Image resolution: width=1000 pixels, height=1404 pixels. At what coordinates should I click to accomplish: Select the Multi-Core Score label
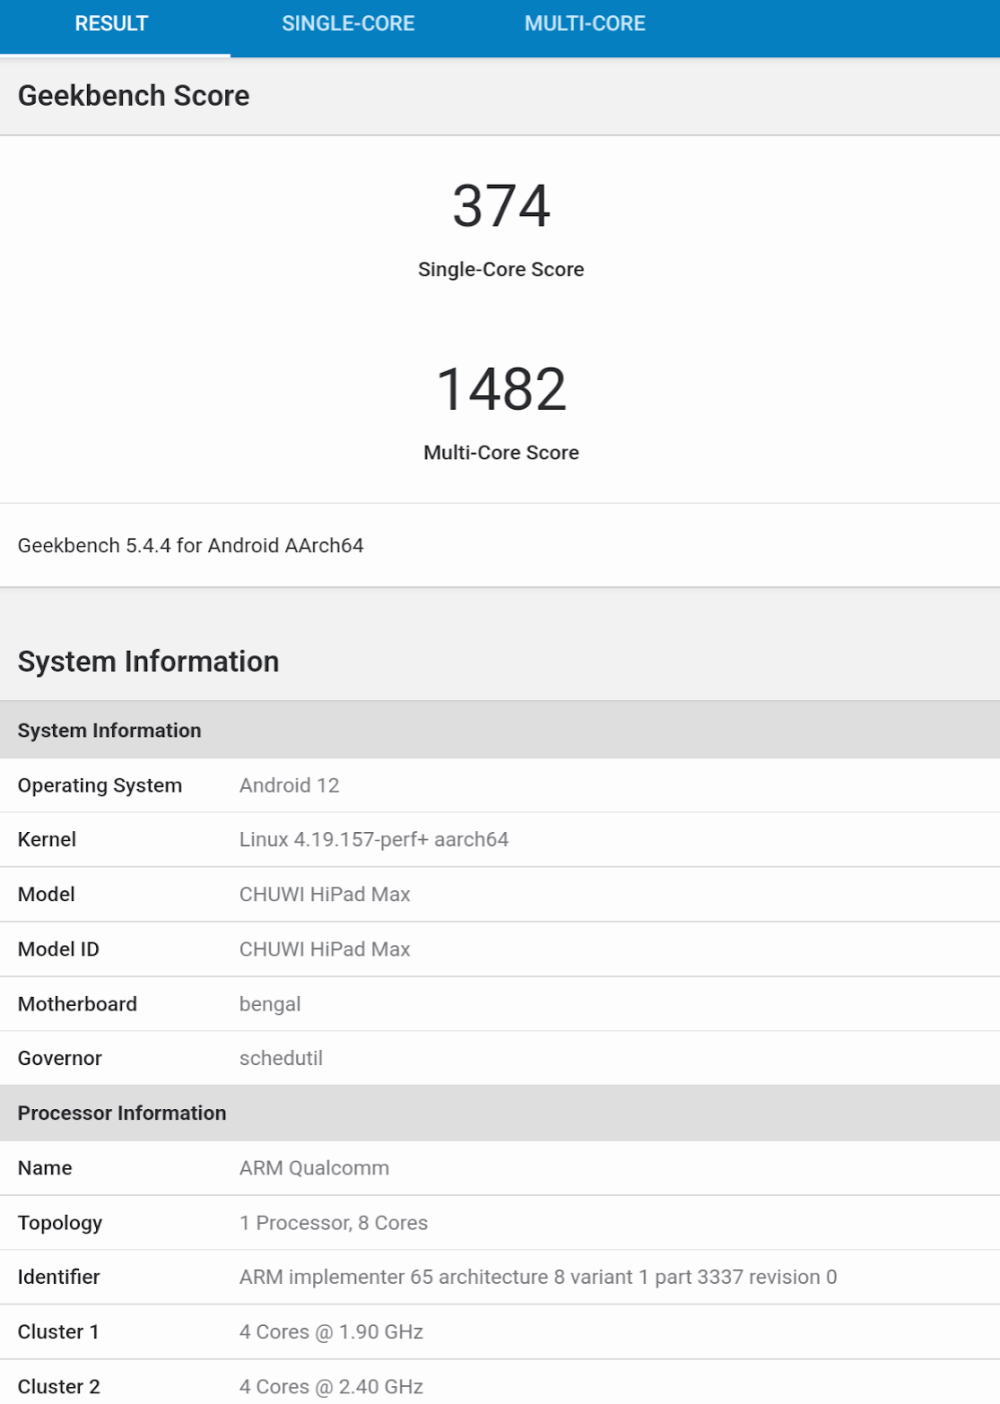click(501, 452)
